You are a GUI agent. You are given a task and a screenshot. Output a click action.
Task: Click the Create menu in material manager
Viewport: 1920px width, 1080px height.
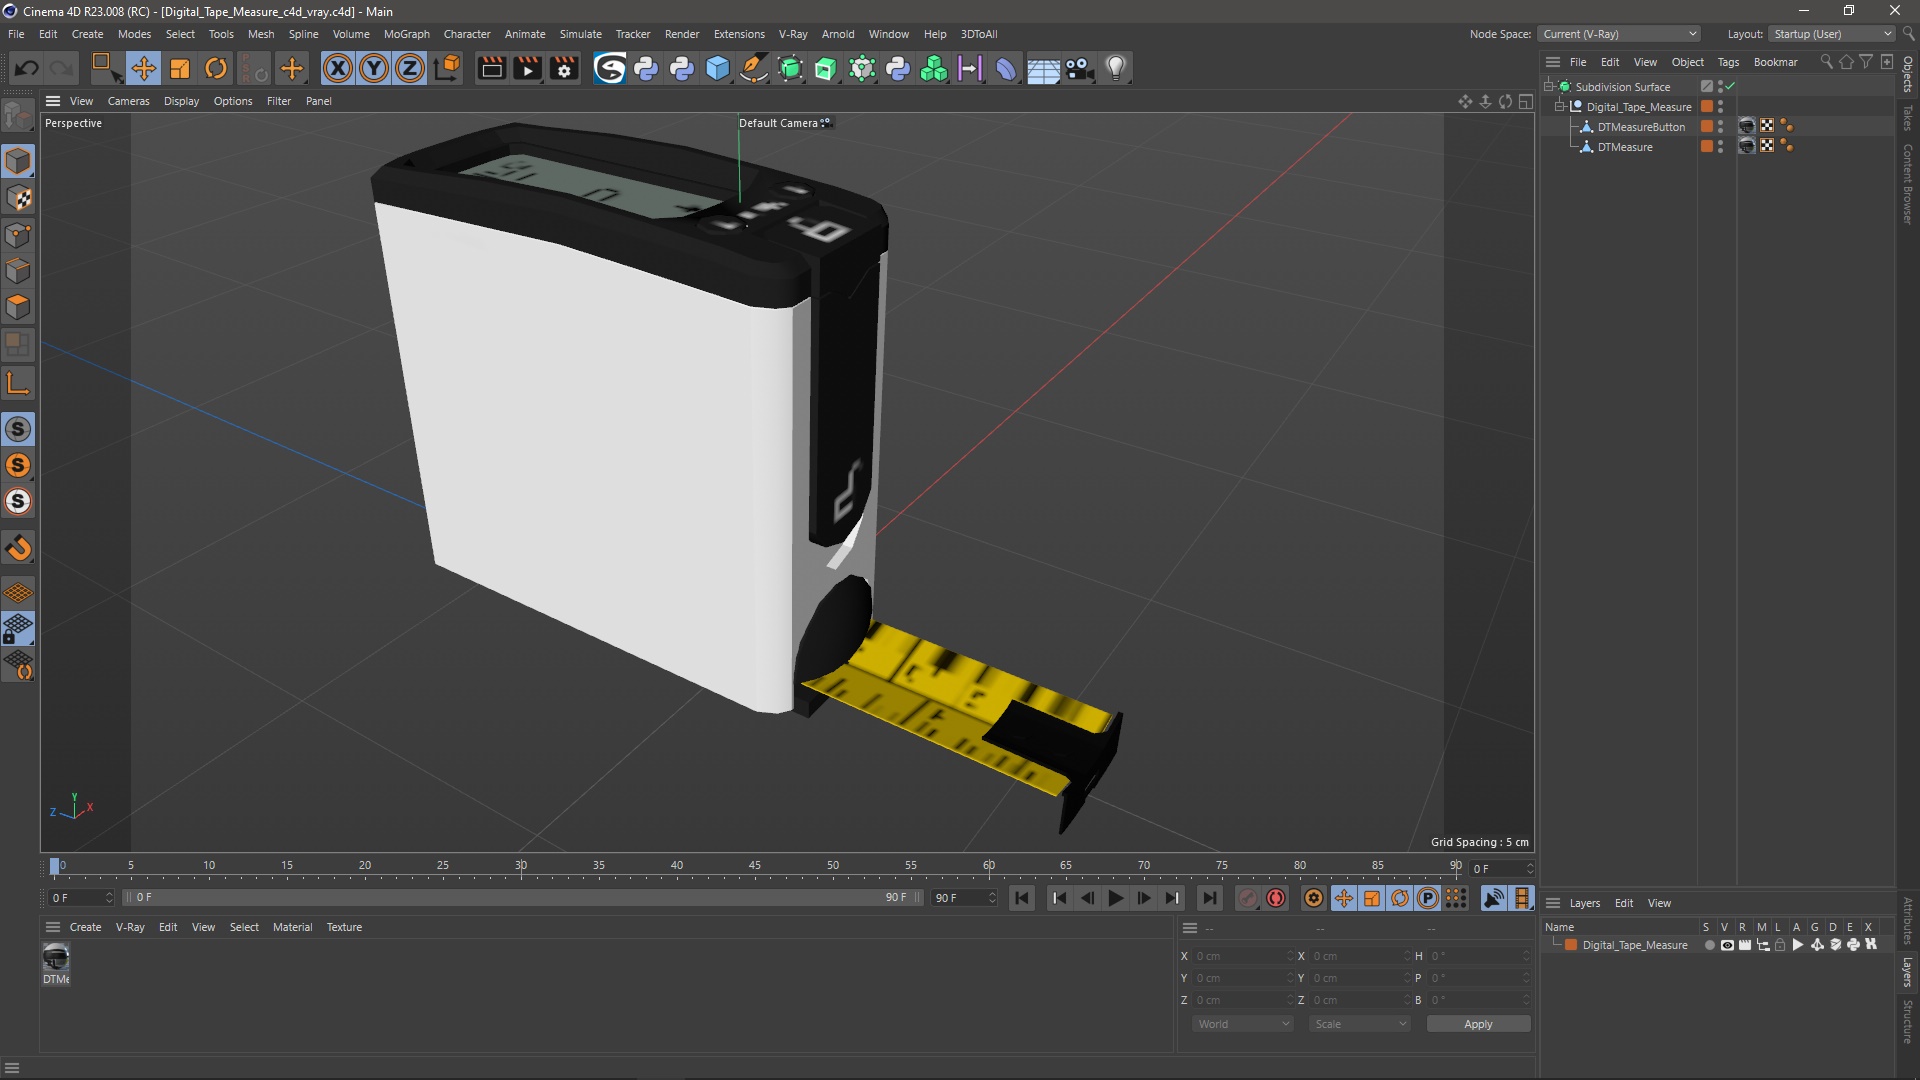click(x=85, y=927)
